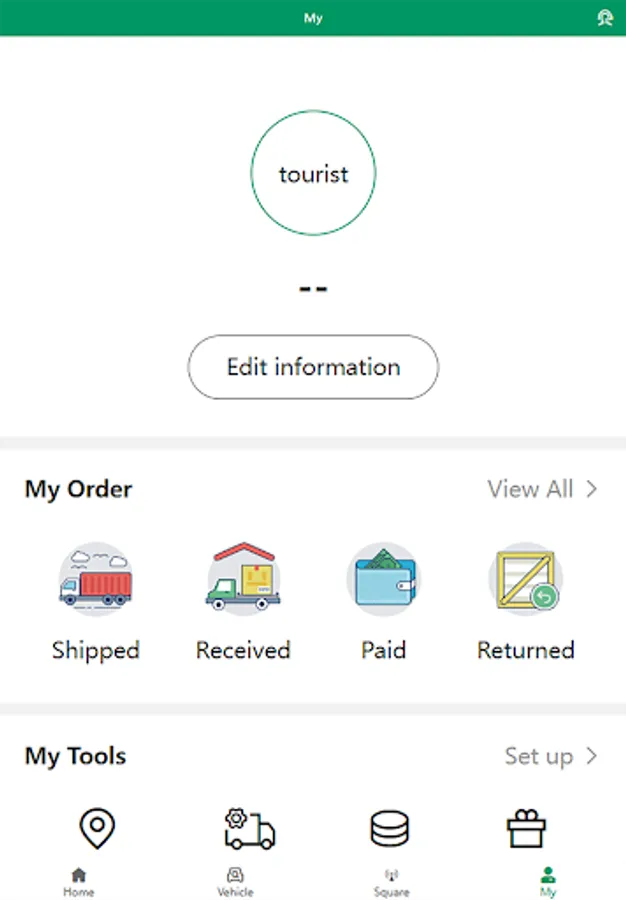Tap the location pin tool icon
Viewport: 626px width, 900px height.
click(97, 829)
